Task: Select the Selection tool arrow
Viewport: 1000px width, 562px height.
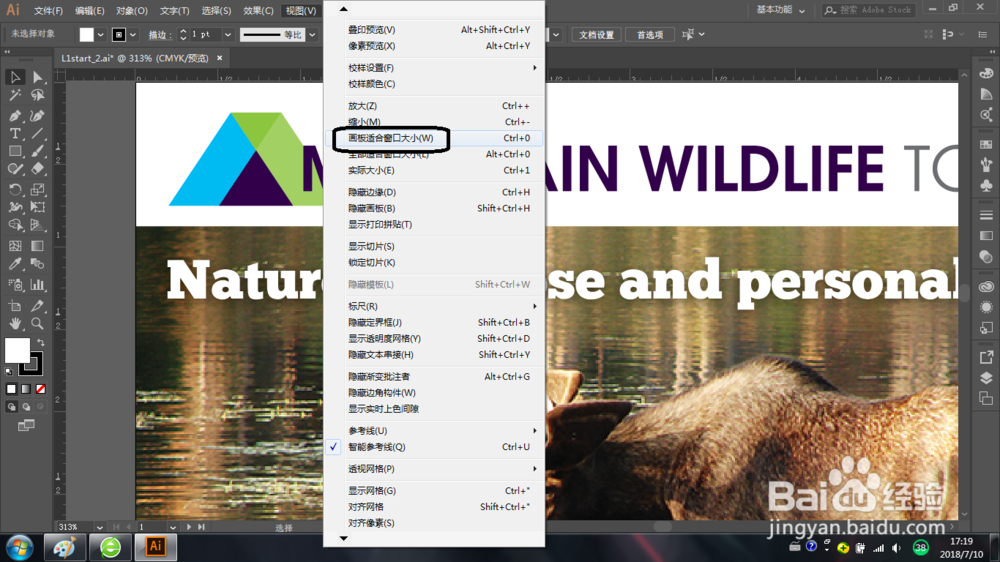Action: (15, 77)
